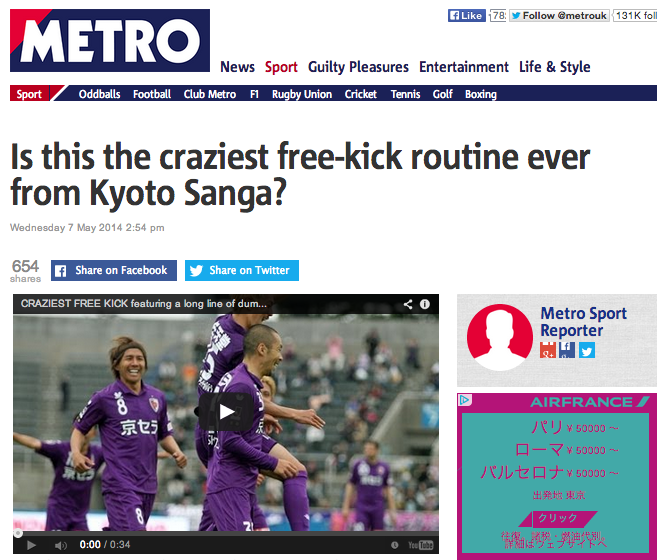Click Share on Facebook button

coord(114,270)
